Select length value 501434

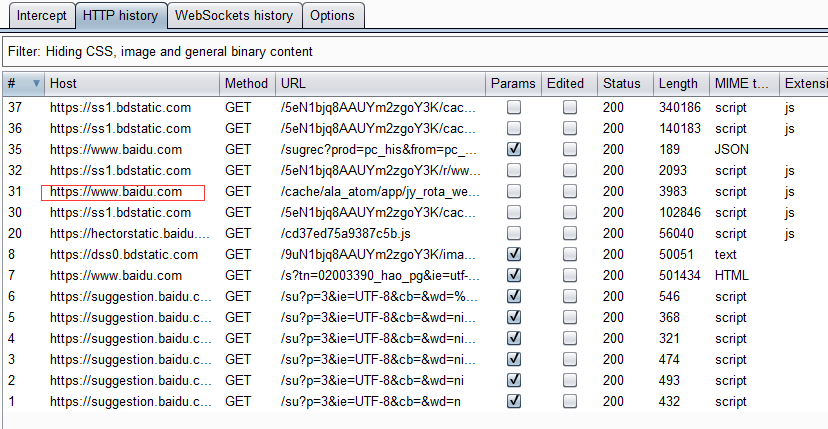(680, 275)
